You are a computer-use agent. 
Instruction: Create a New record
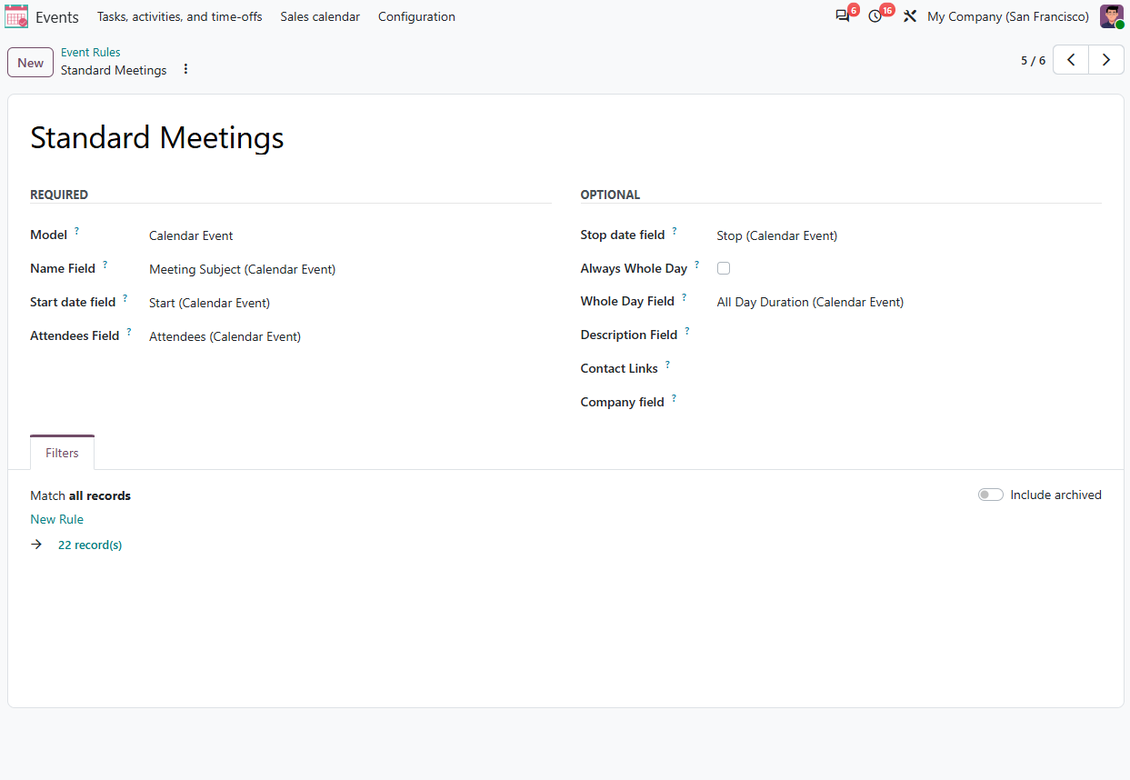(30, 63)
